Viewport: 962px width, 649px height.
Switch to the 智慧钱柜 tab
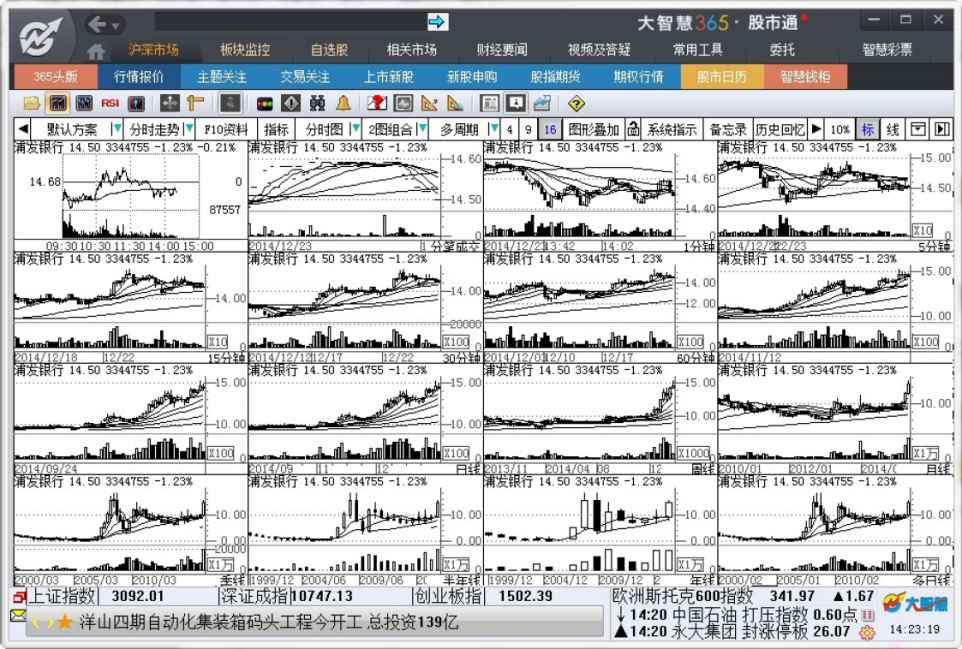(805, 77)
